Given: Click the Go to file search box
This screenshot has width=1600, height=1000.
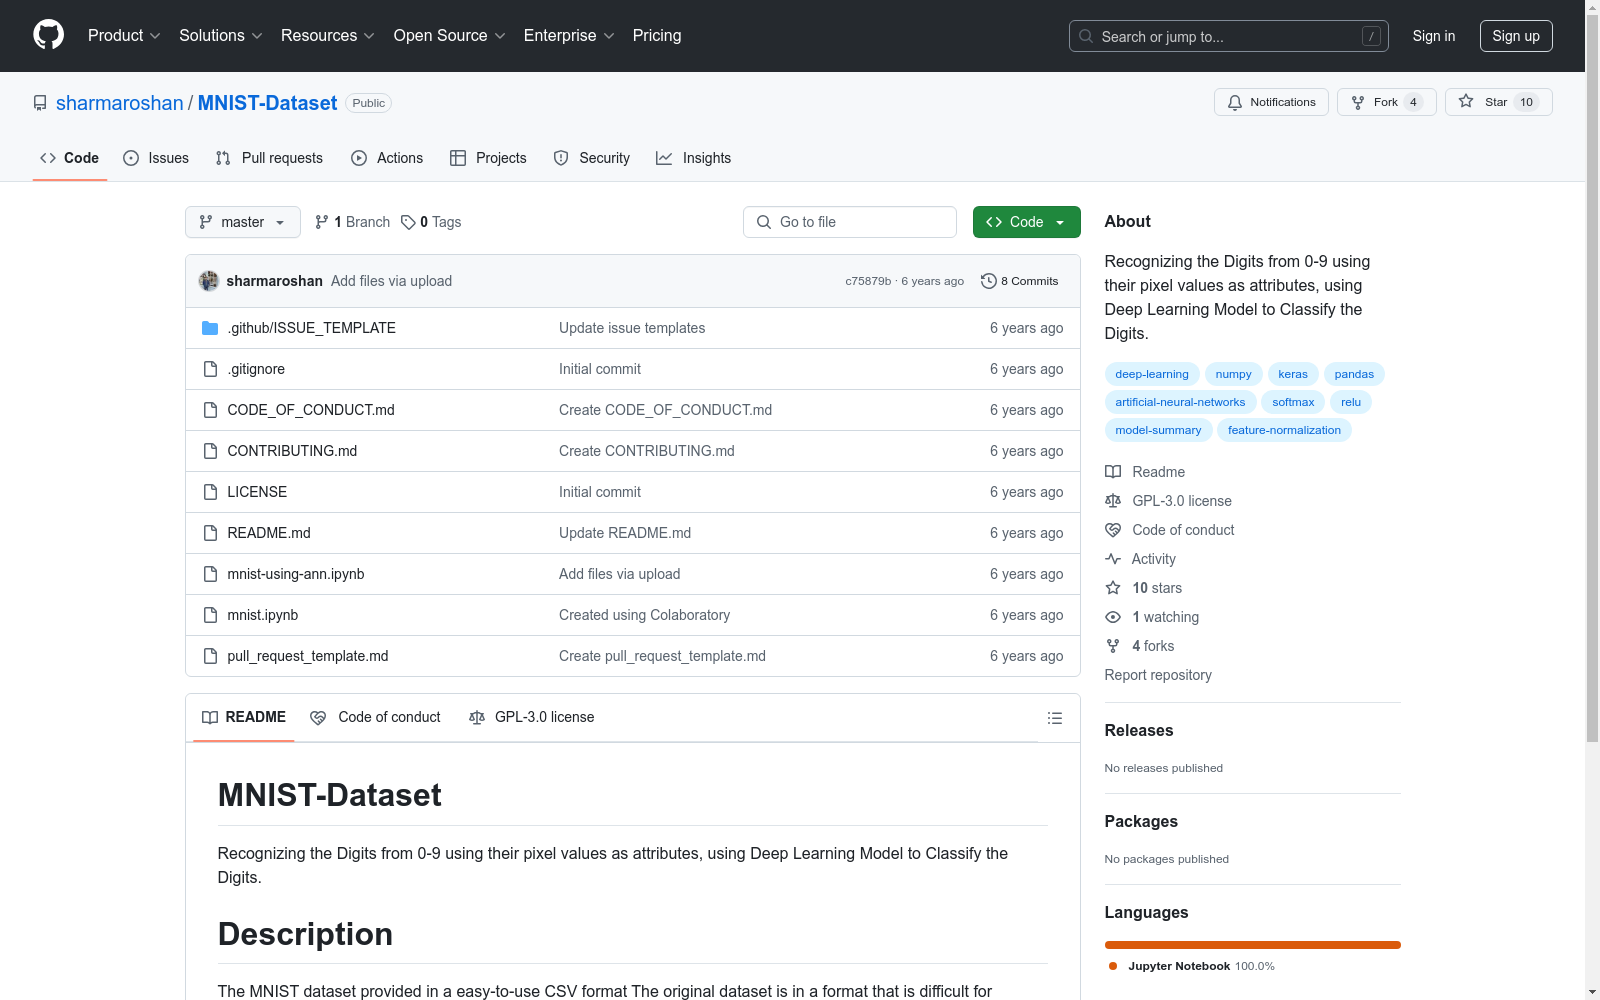Looking at the screenshot, I should tap(850, 222).
